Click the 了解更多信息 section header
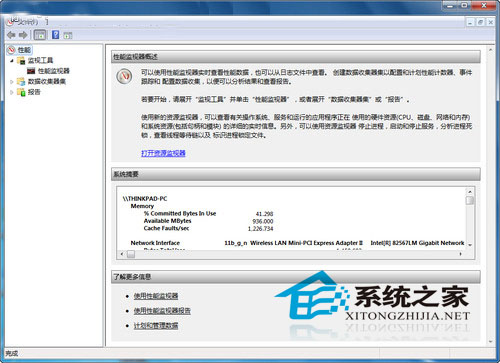Screen dimensions: 500x363 click(296, 277)
